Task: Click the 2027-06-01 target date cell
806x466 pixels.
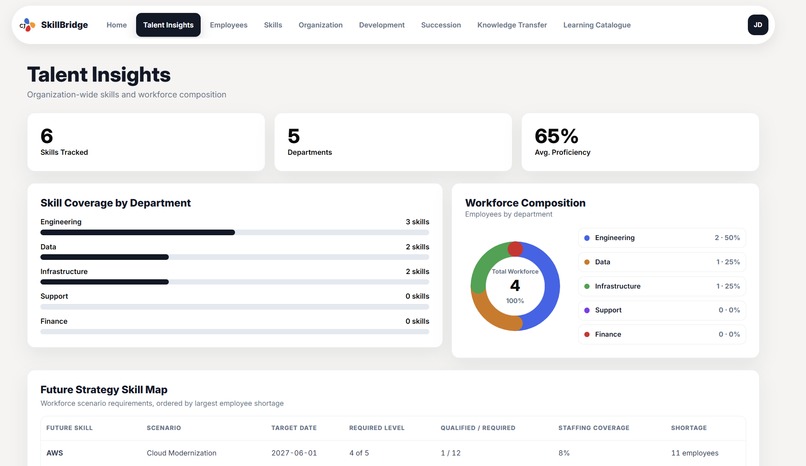Action: point(294,453)
